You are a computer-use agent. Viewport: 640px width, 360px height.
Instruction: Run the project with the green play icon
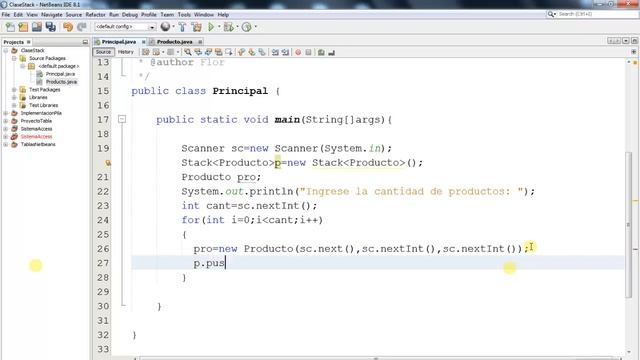[211, 27]
